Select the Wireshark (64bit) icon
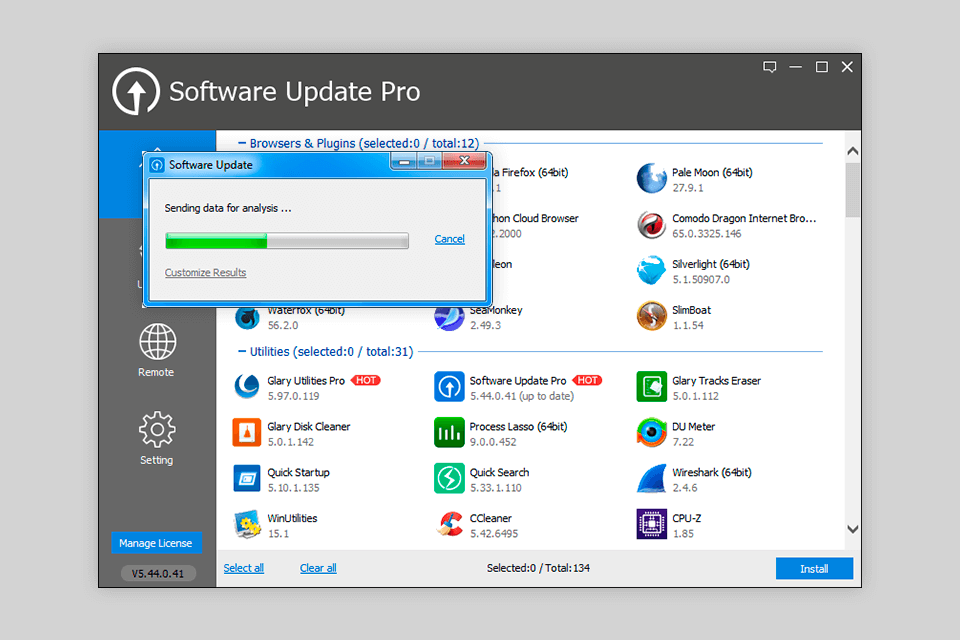Viewport: 960px width, 640px height. point(651,479)
